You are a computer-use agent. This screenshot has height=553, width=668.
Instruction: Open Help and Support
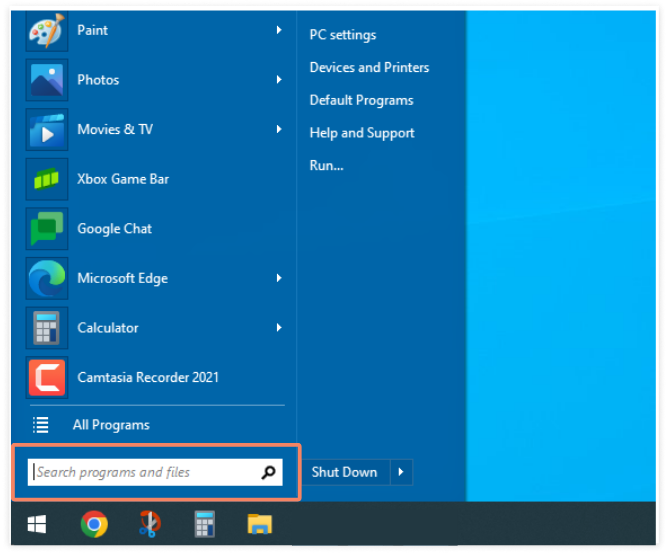pyautogui.click(x=362, y=133)
